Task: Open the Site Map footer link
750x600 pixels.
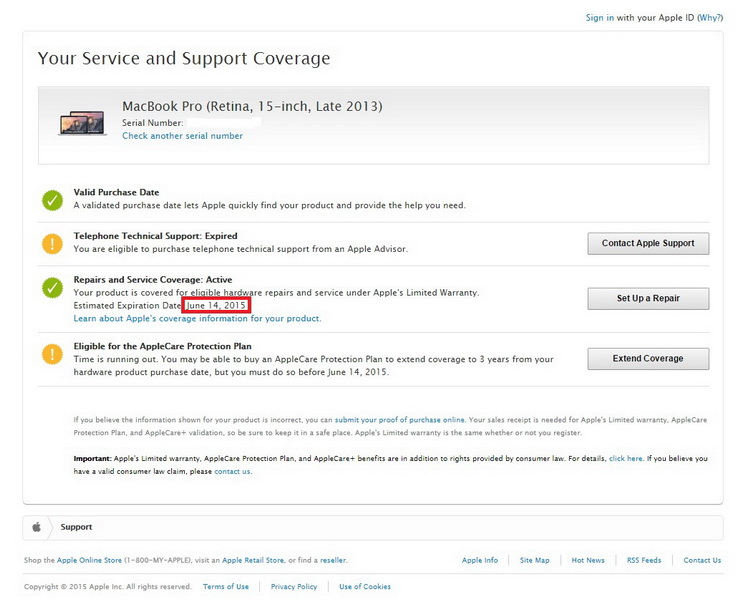Action: [534, 560]
